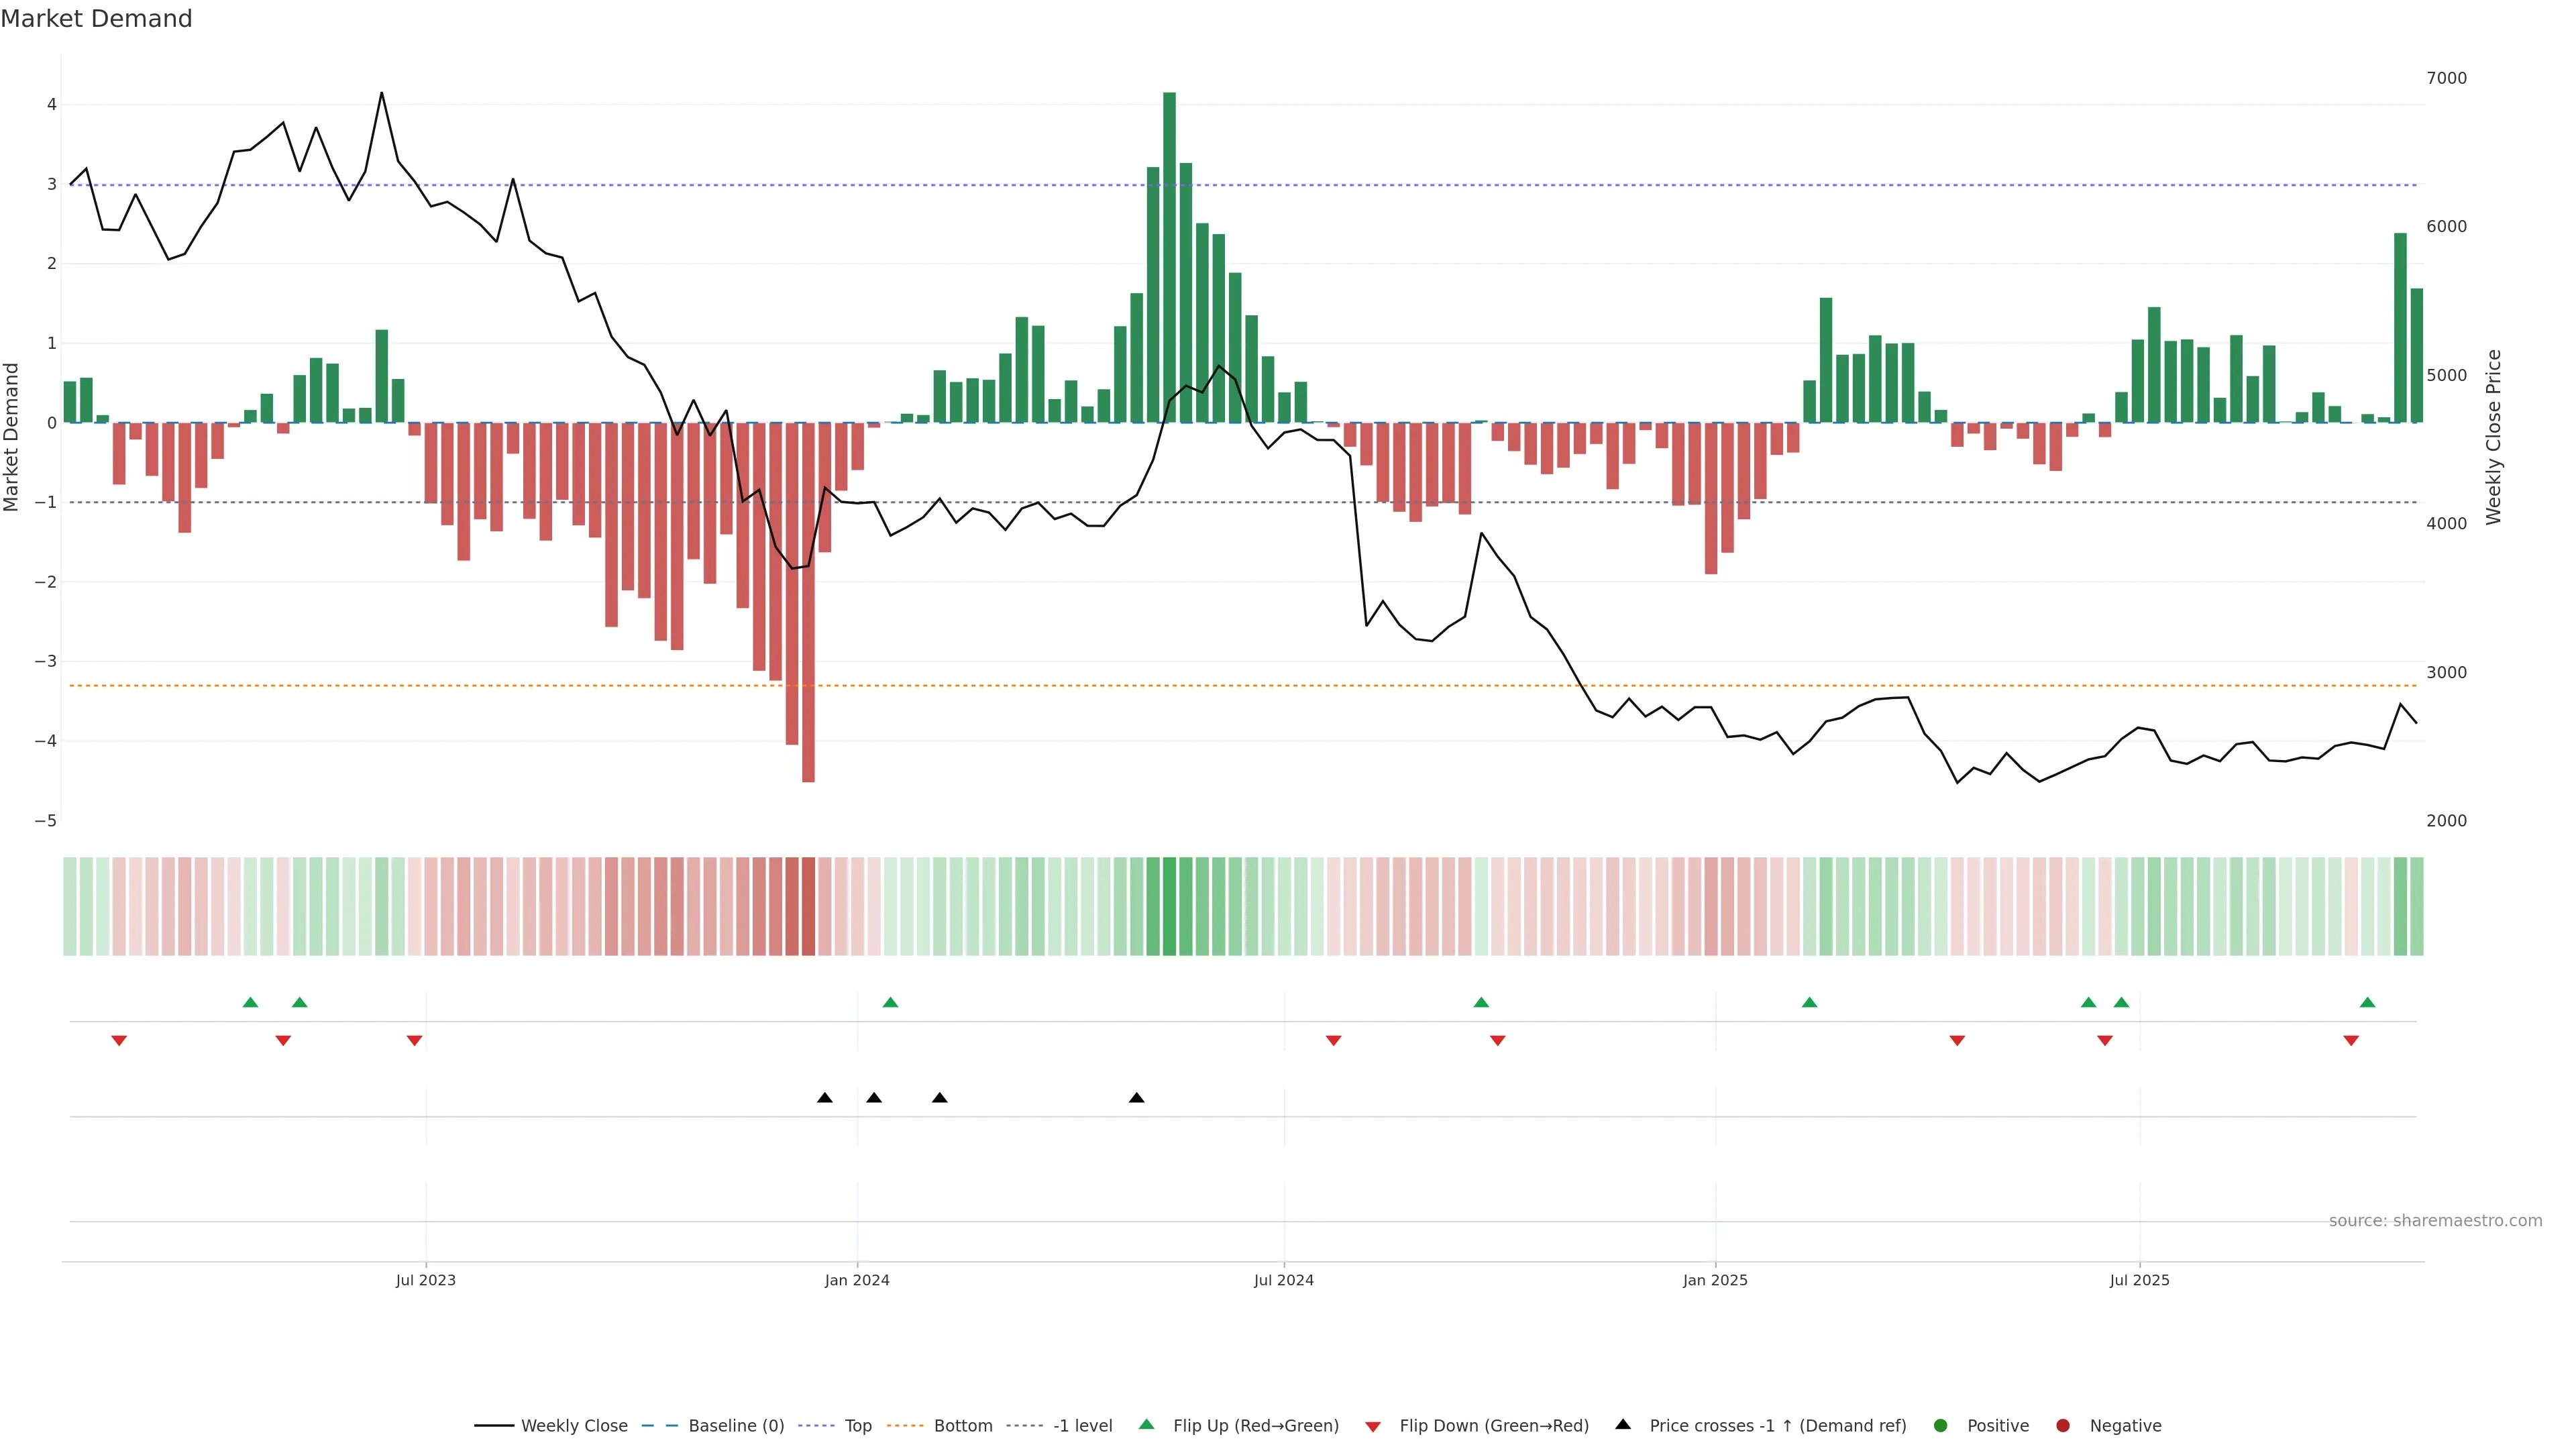Image resolution: width=2576 pixels, height=1449 pixels.
Task: Click the Market Demand chart title
Action: pyautogui.click(x=96, y=19)
